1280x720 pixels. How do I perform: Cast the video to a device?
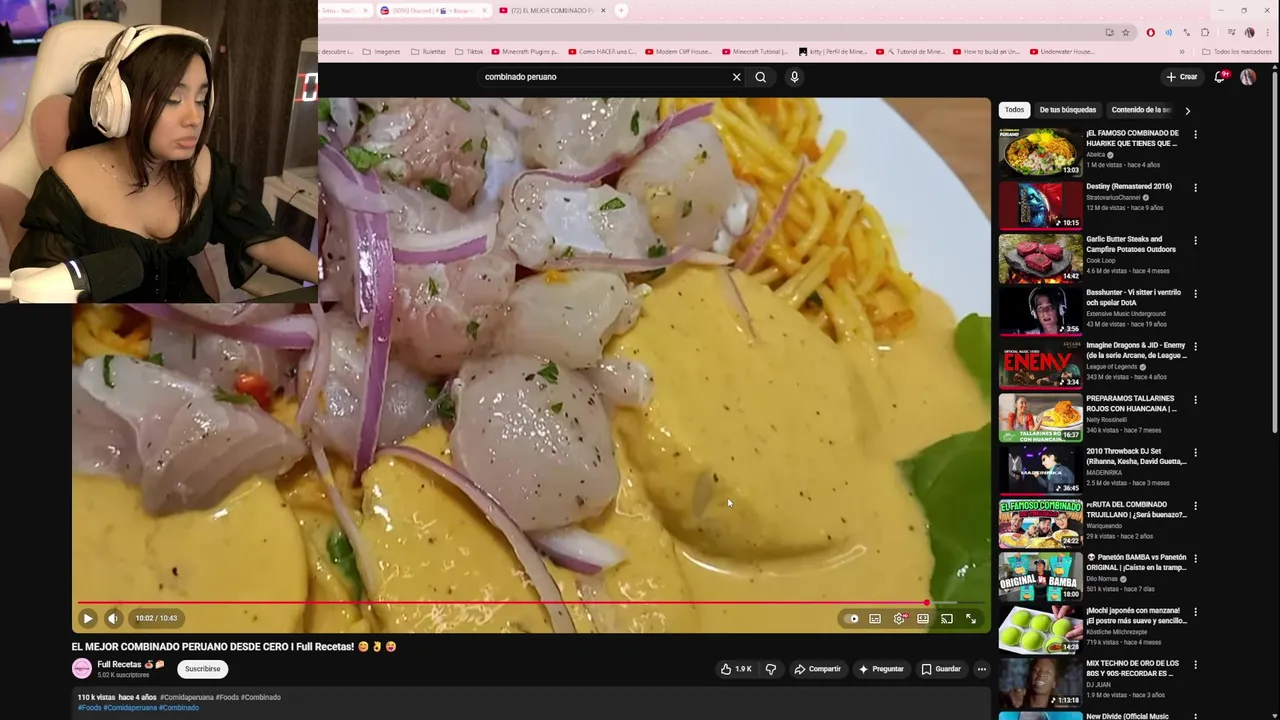pyautogui.click(x=947, y=618)
